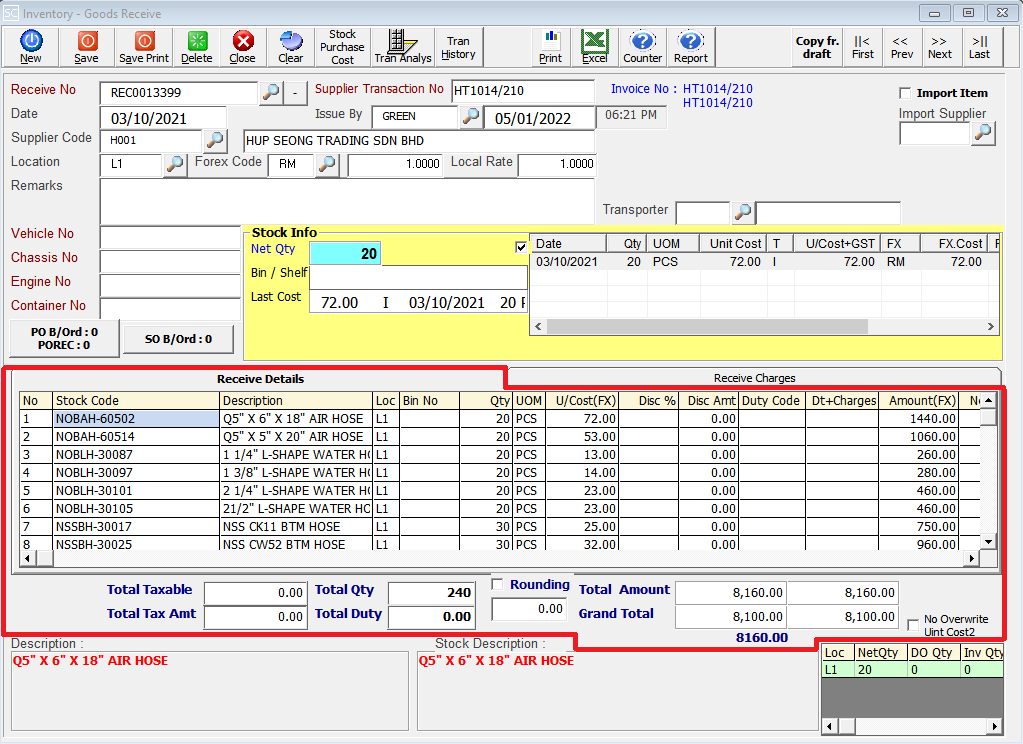Open Transporter lookup magnifier
Image resolution: width=1023 pixels, height=744 pixels.
tap(742, 211)
